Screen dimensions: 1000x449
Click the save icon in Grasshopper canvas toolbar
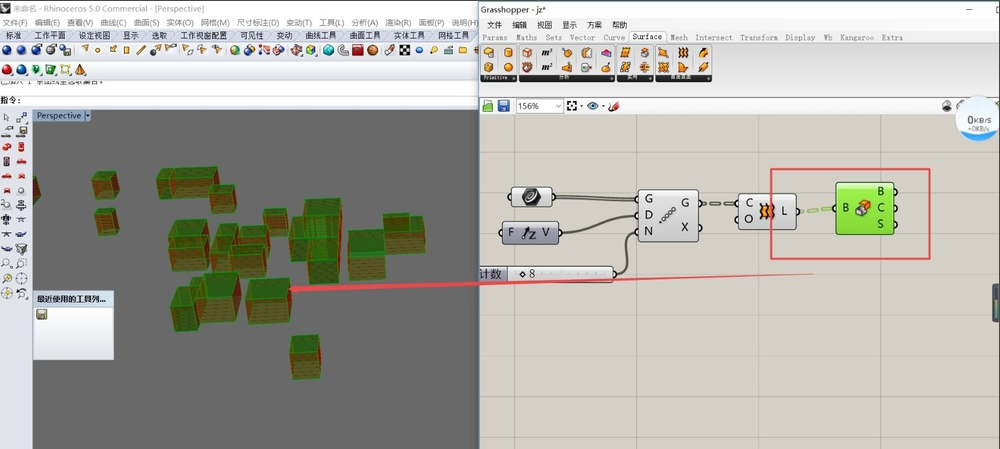(503, 106)
